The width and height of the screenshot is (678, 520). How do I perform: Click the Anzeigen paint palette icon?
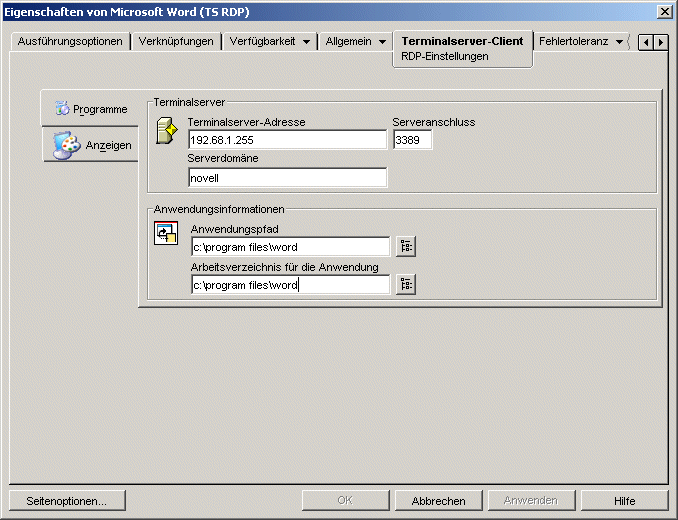67,145
